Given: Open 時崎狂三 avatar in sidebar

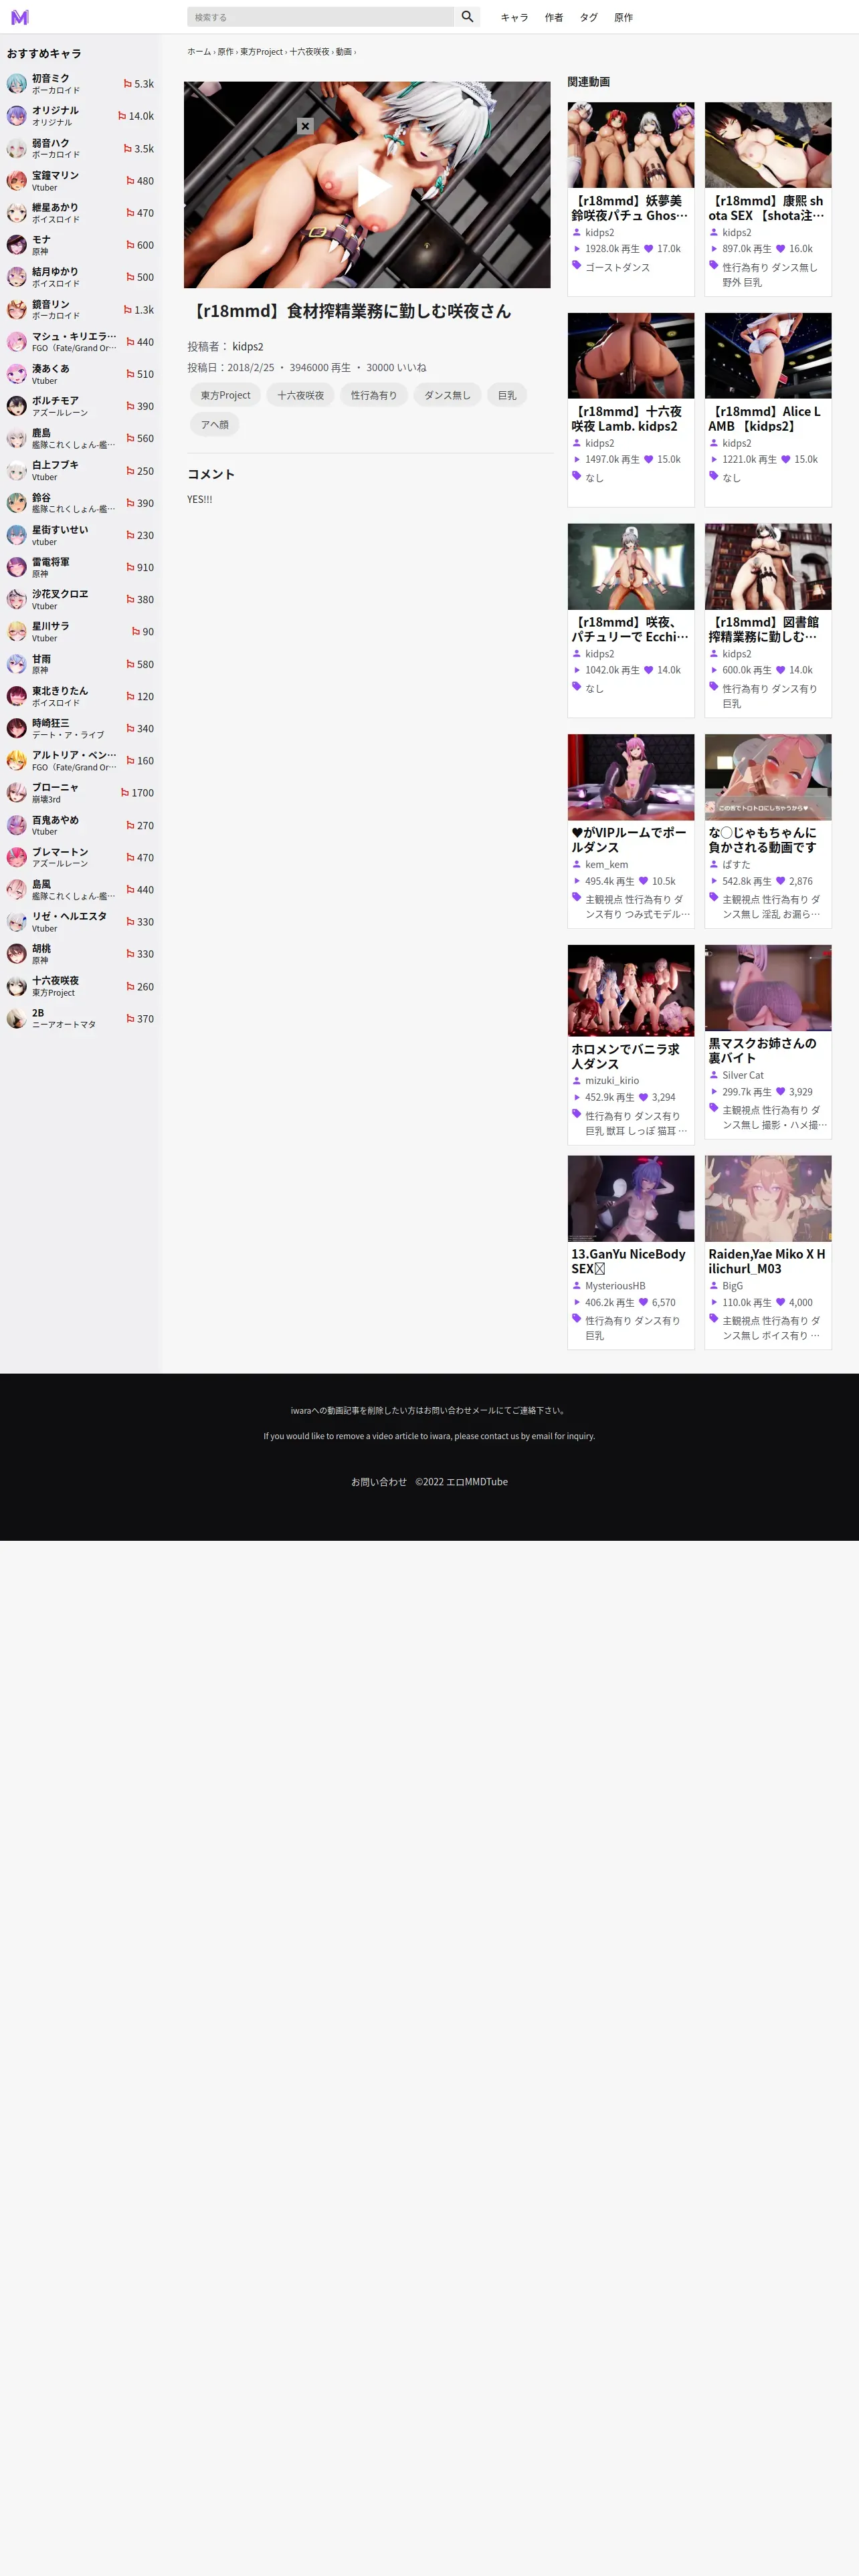Looking at the screenshot, I should [17, 728].
